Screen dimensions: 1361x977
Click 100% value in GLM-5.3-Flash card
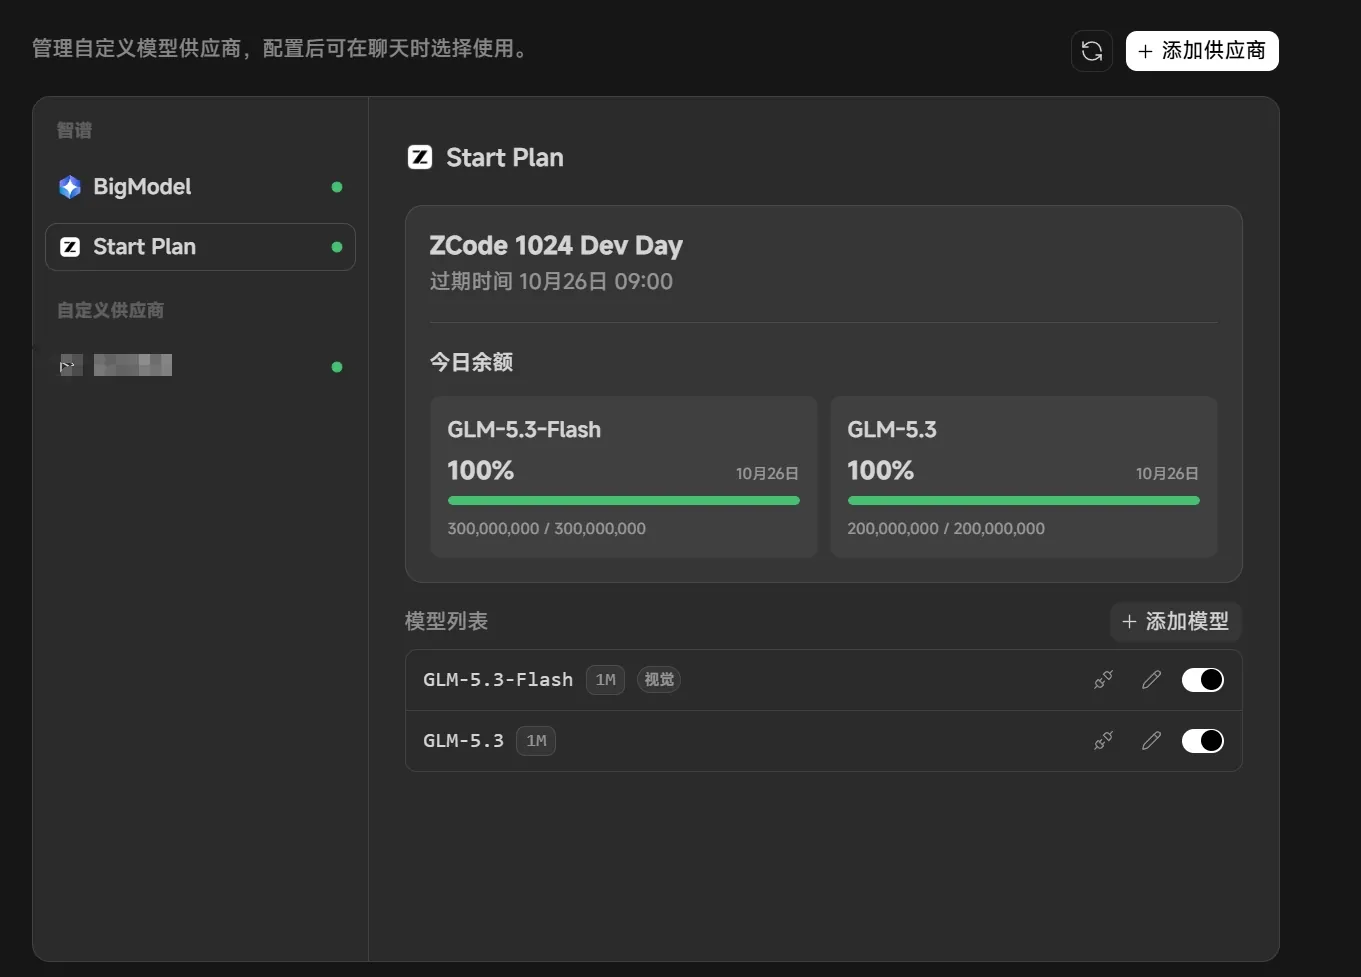pyautogui.click(x=481, y=471)
